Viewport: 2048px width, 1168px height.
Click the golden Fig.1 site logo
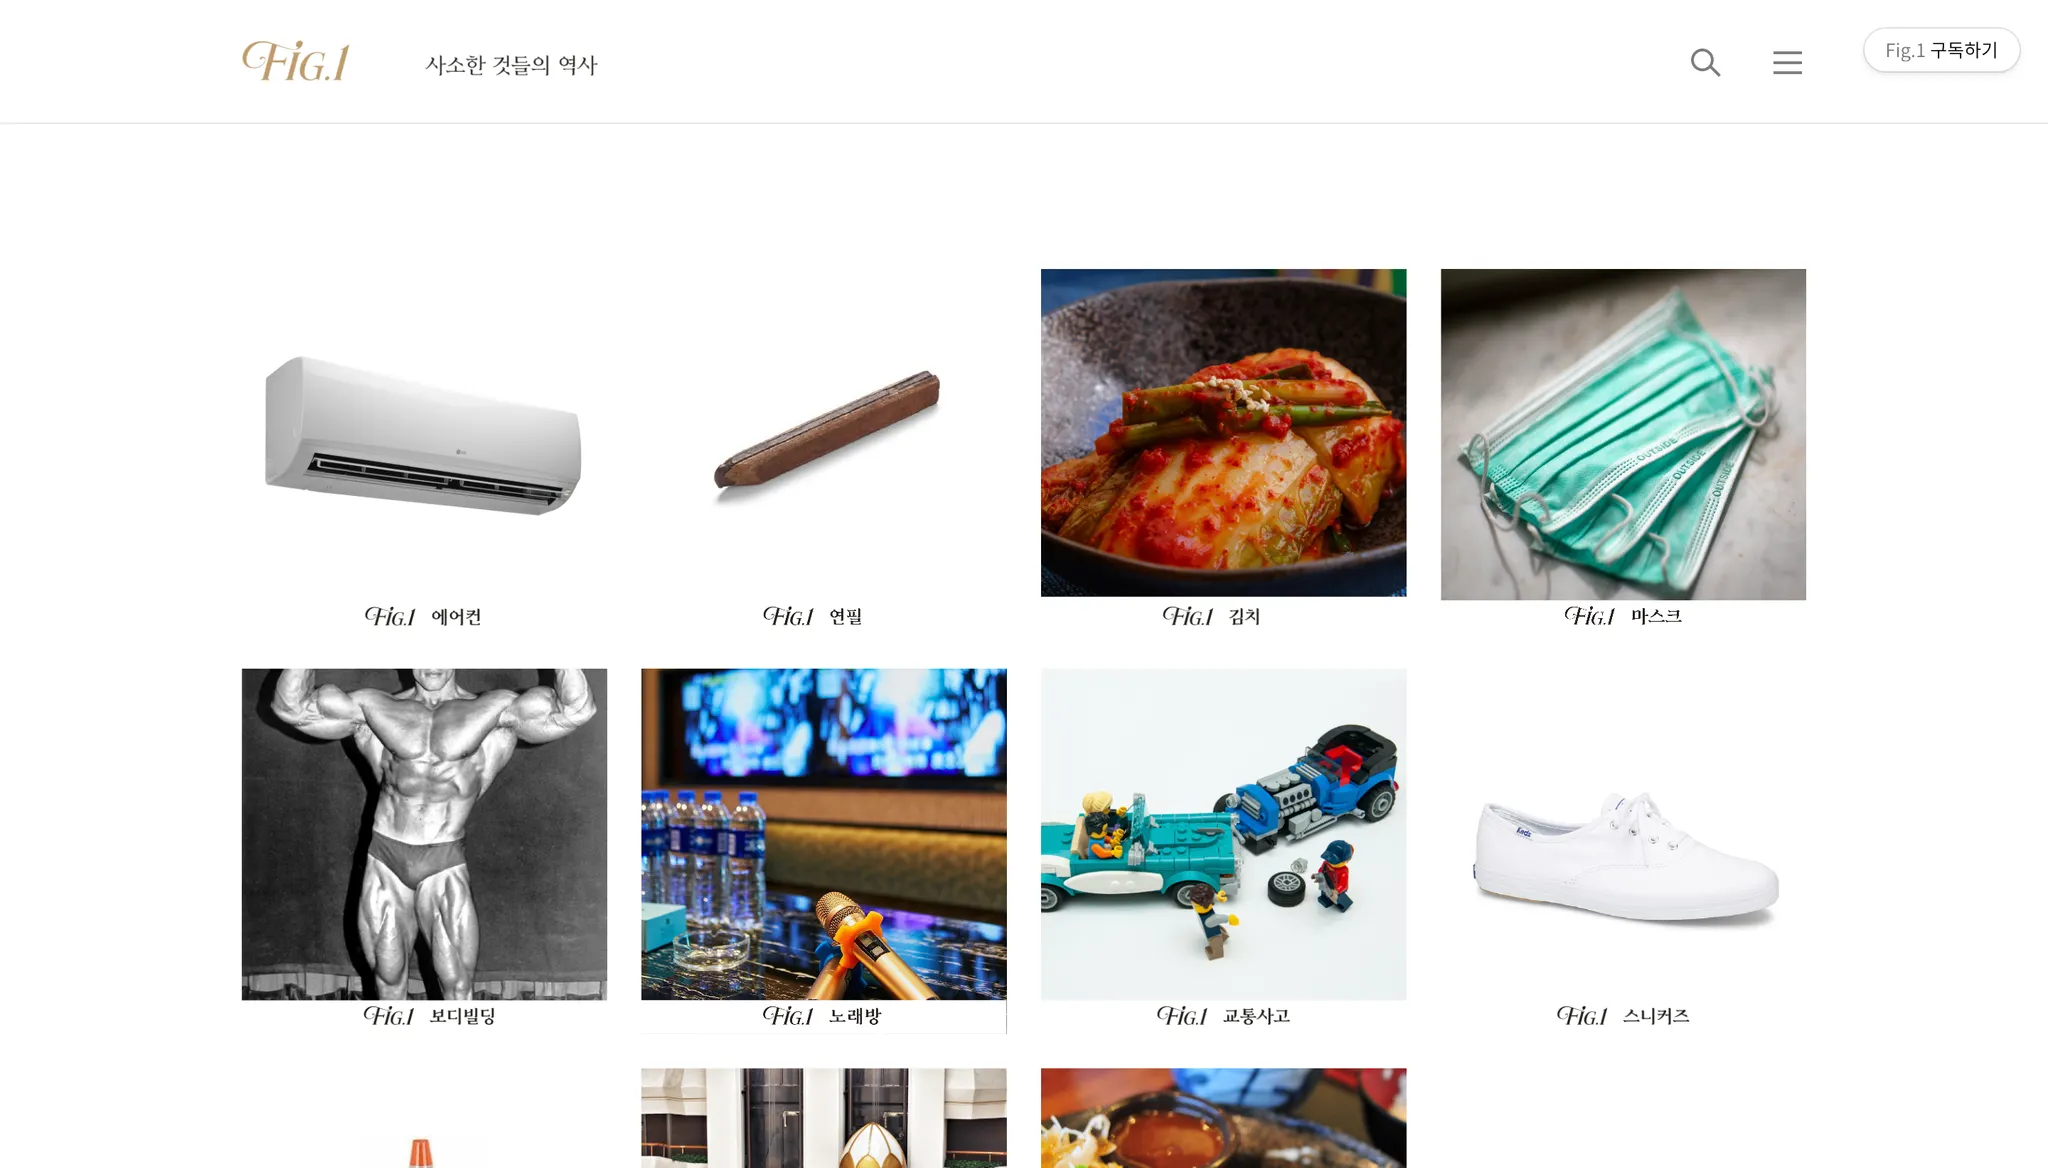coord(296,61)
